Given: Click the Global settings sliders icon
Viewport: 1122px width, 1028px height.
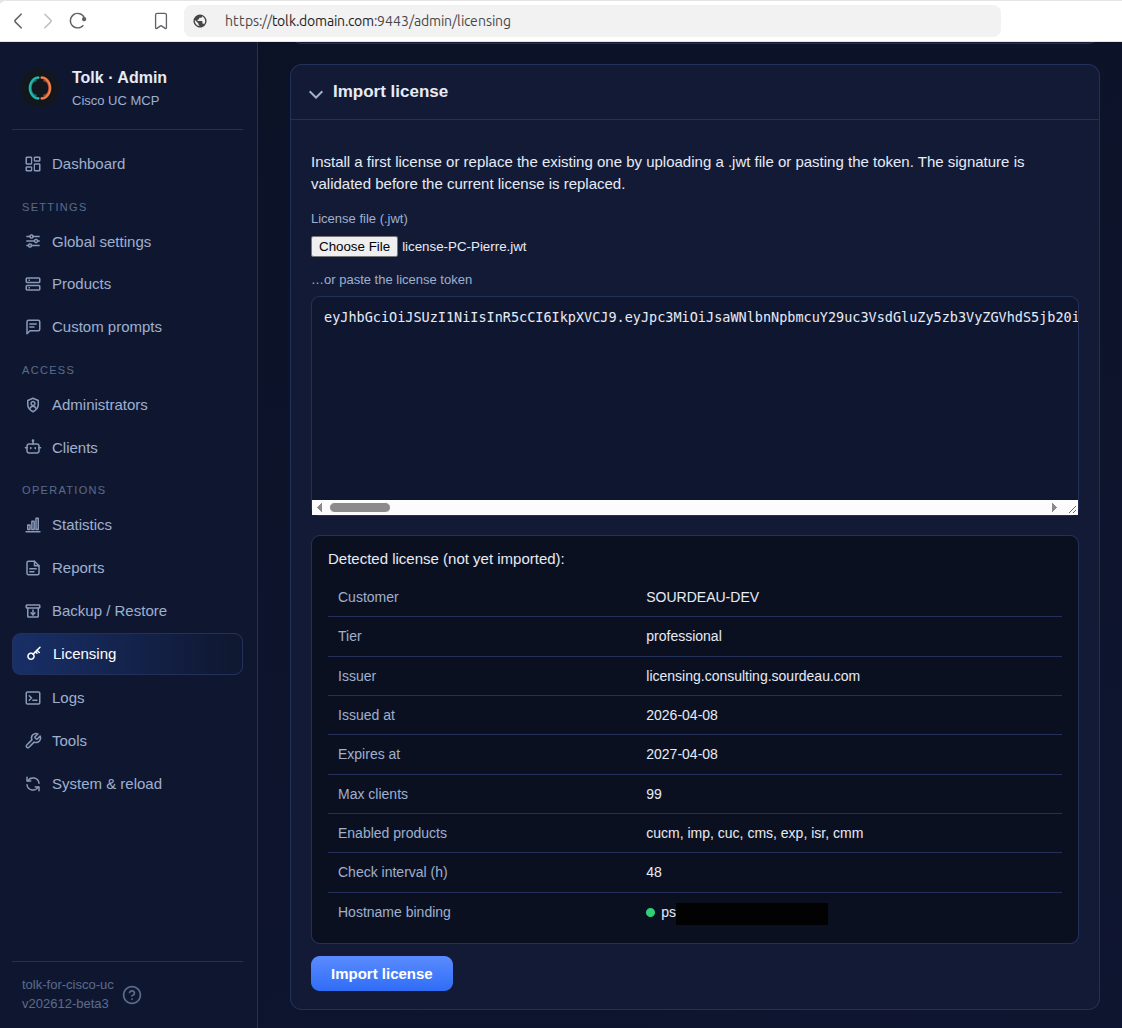Looking at the screenshot, I should click(x=33, y=242).
